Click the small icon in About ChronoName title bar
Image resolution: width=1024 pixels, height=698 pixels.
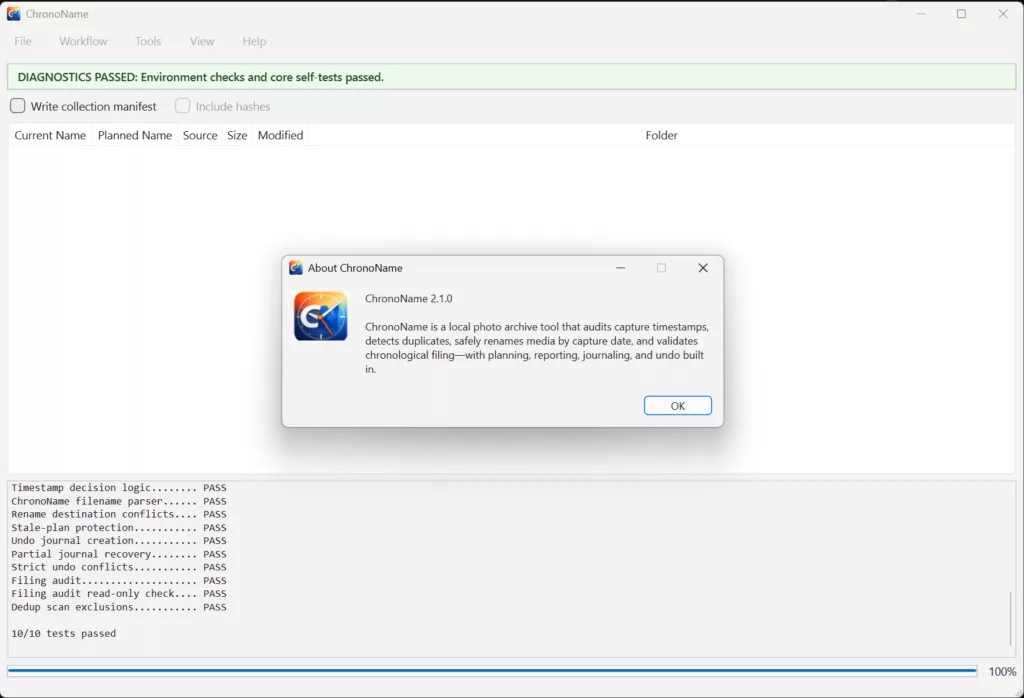[296, 268]
